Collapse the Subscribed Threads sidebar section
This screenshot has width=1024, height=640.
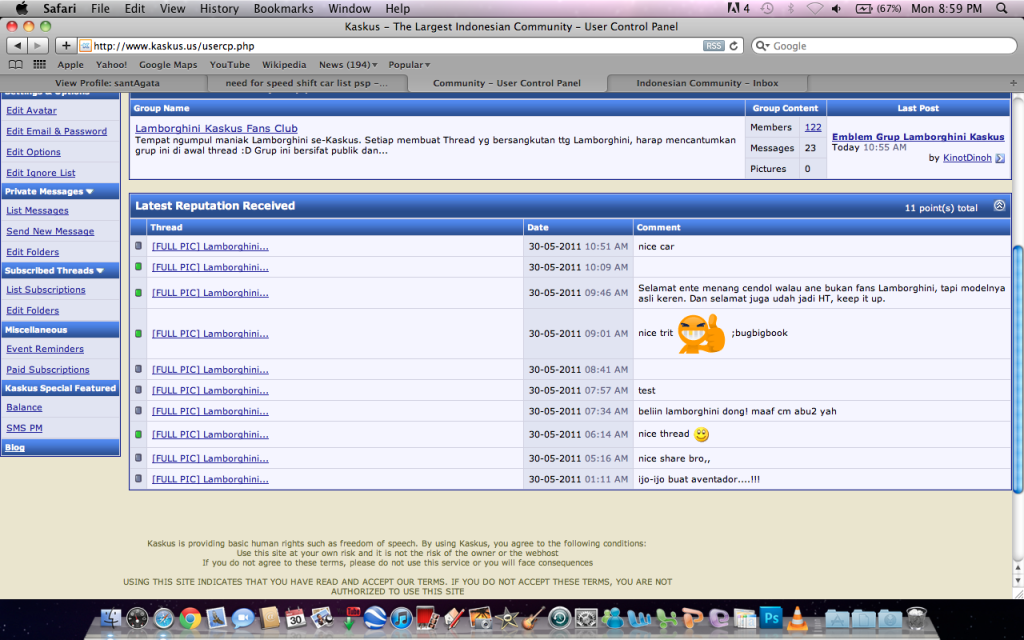pyautogui.click(x=100, y=270)
